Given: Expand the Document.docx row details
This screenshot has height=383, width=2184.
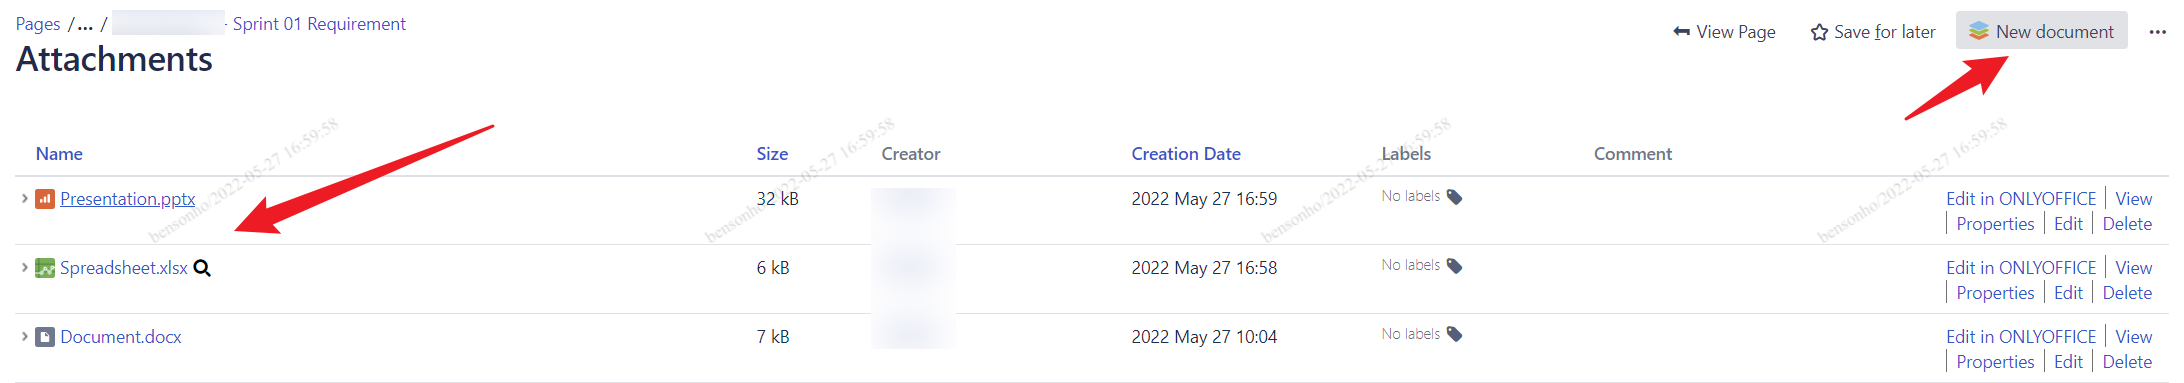Looking at the screenshot, I should click(24, 336).
